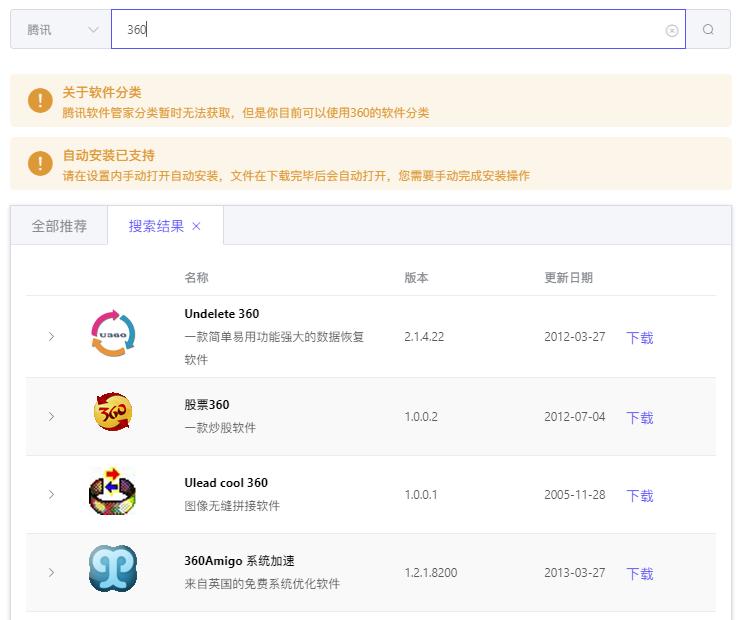Image resolution: width=746 pixels, height=620 pixels.
Task: Click the 自动安装已支持 notice title
Action: (x=108, y=155)
